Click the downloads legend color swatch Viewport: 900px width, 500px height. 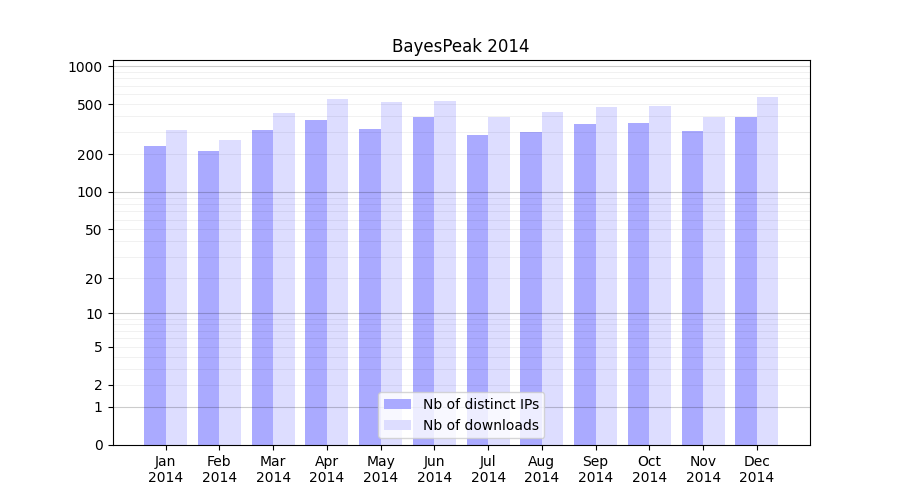(x=397, y=425)
